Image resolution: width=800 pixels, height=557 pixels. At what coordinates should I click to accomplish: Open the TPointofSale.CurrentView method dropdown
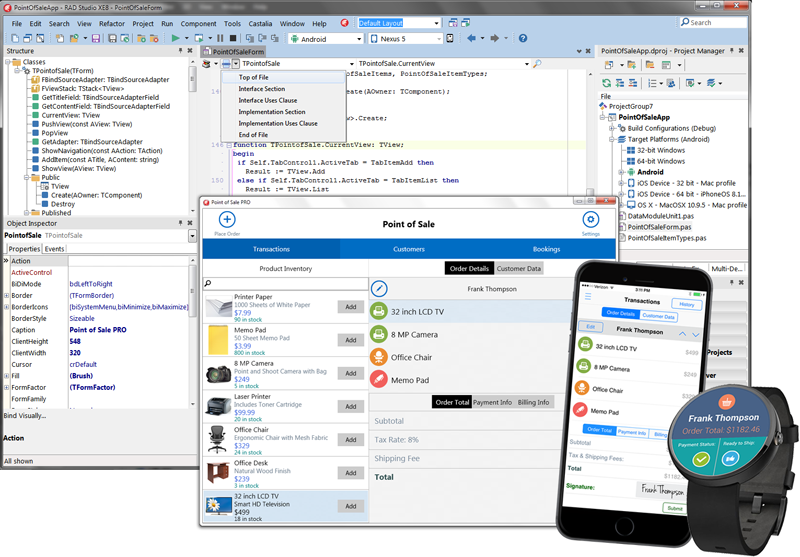pyautogui.click(x=527, y=64)
